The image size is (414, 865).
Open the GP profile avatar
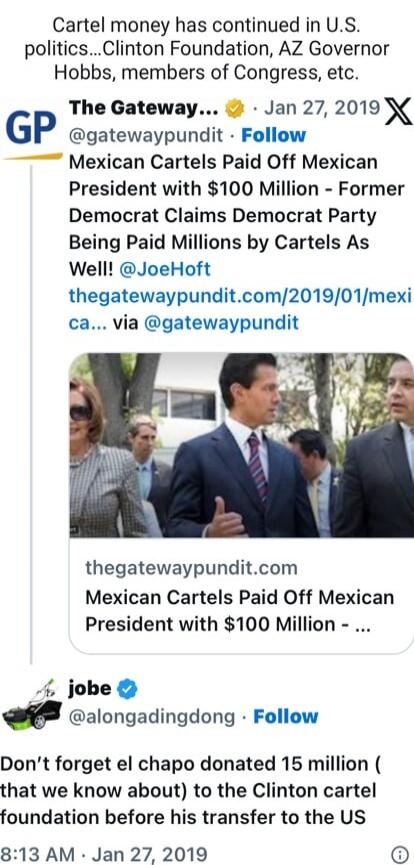click(31, 126)
